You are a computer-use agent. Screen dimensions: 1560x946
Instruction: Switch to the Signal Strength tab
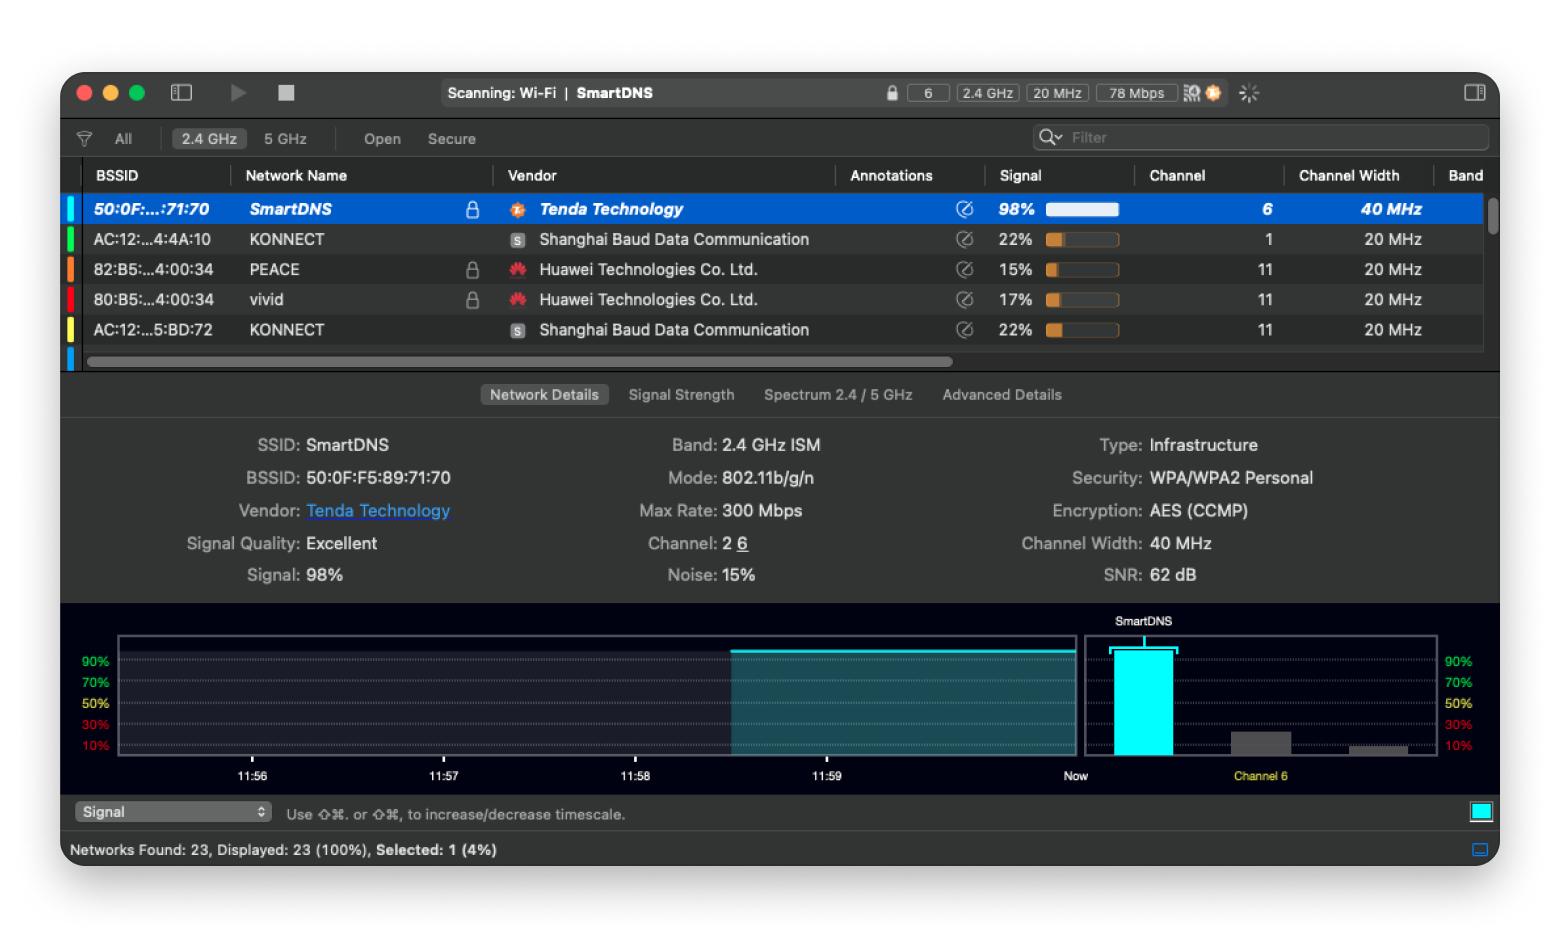point(681,395)
